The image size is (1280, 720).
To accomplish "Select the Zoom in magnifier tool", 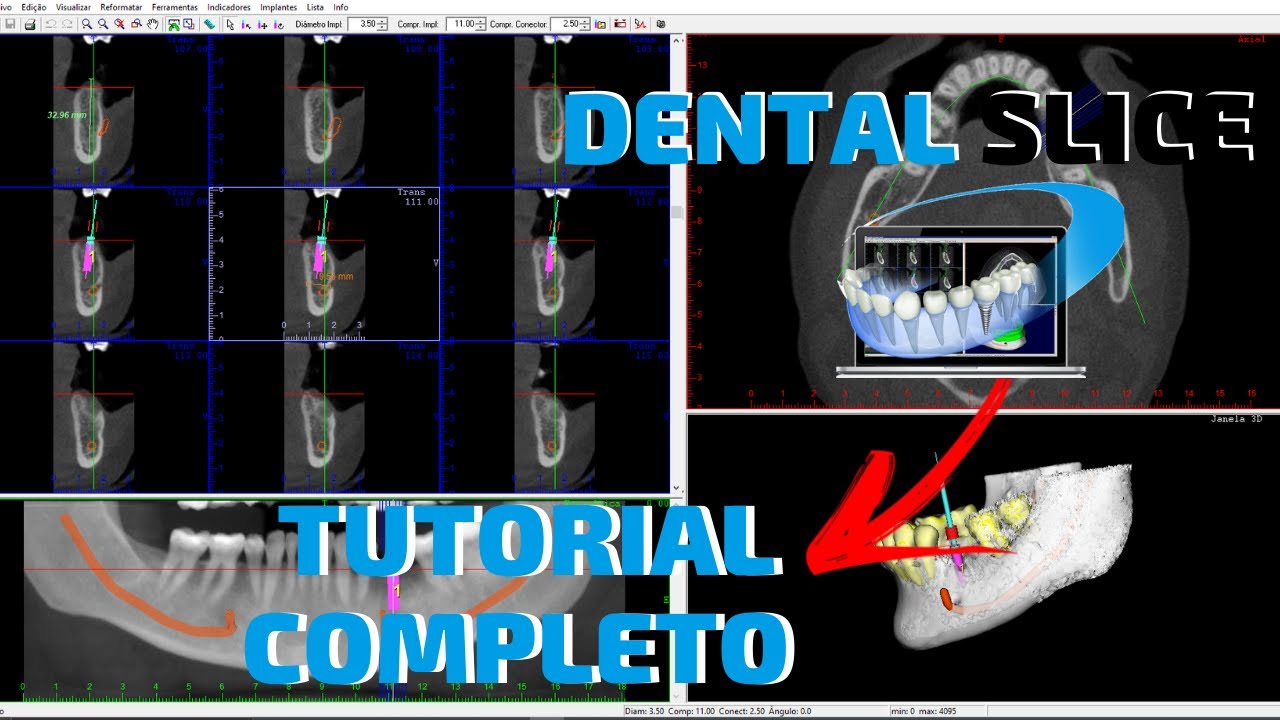I will click(87, 24).
